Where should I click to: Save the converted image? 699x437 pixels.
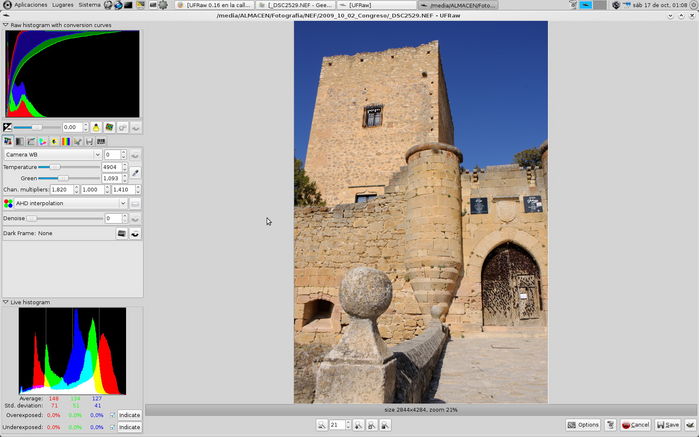[668, 425]
